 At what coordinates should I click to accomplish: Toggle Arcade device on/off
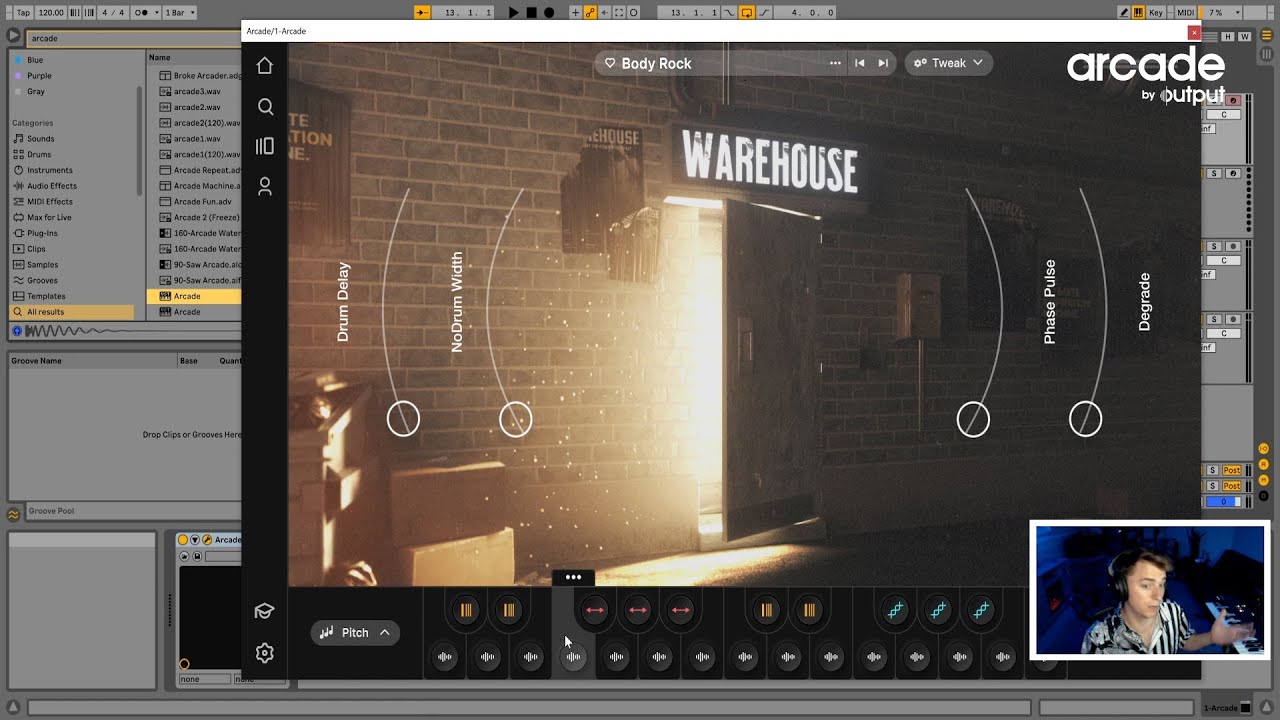coord(183,540)
